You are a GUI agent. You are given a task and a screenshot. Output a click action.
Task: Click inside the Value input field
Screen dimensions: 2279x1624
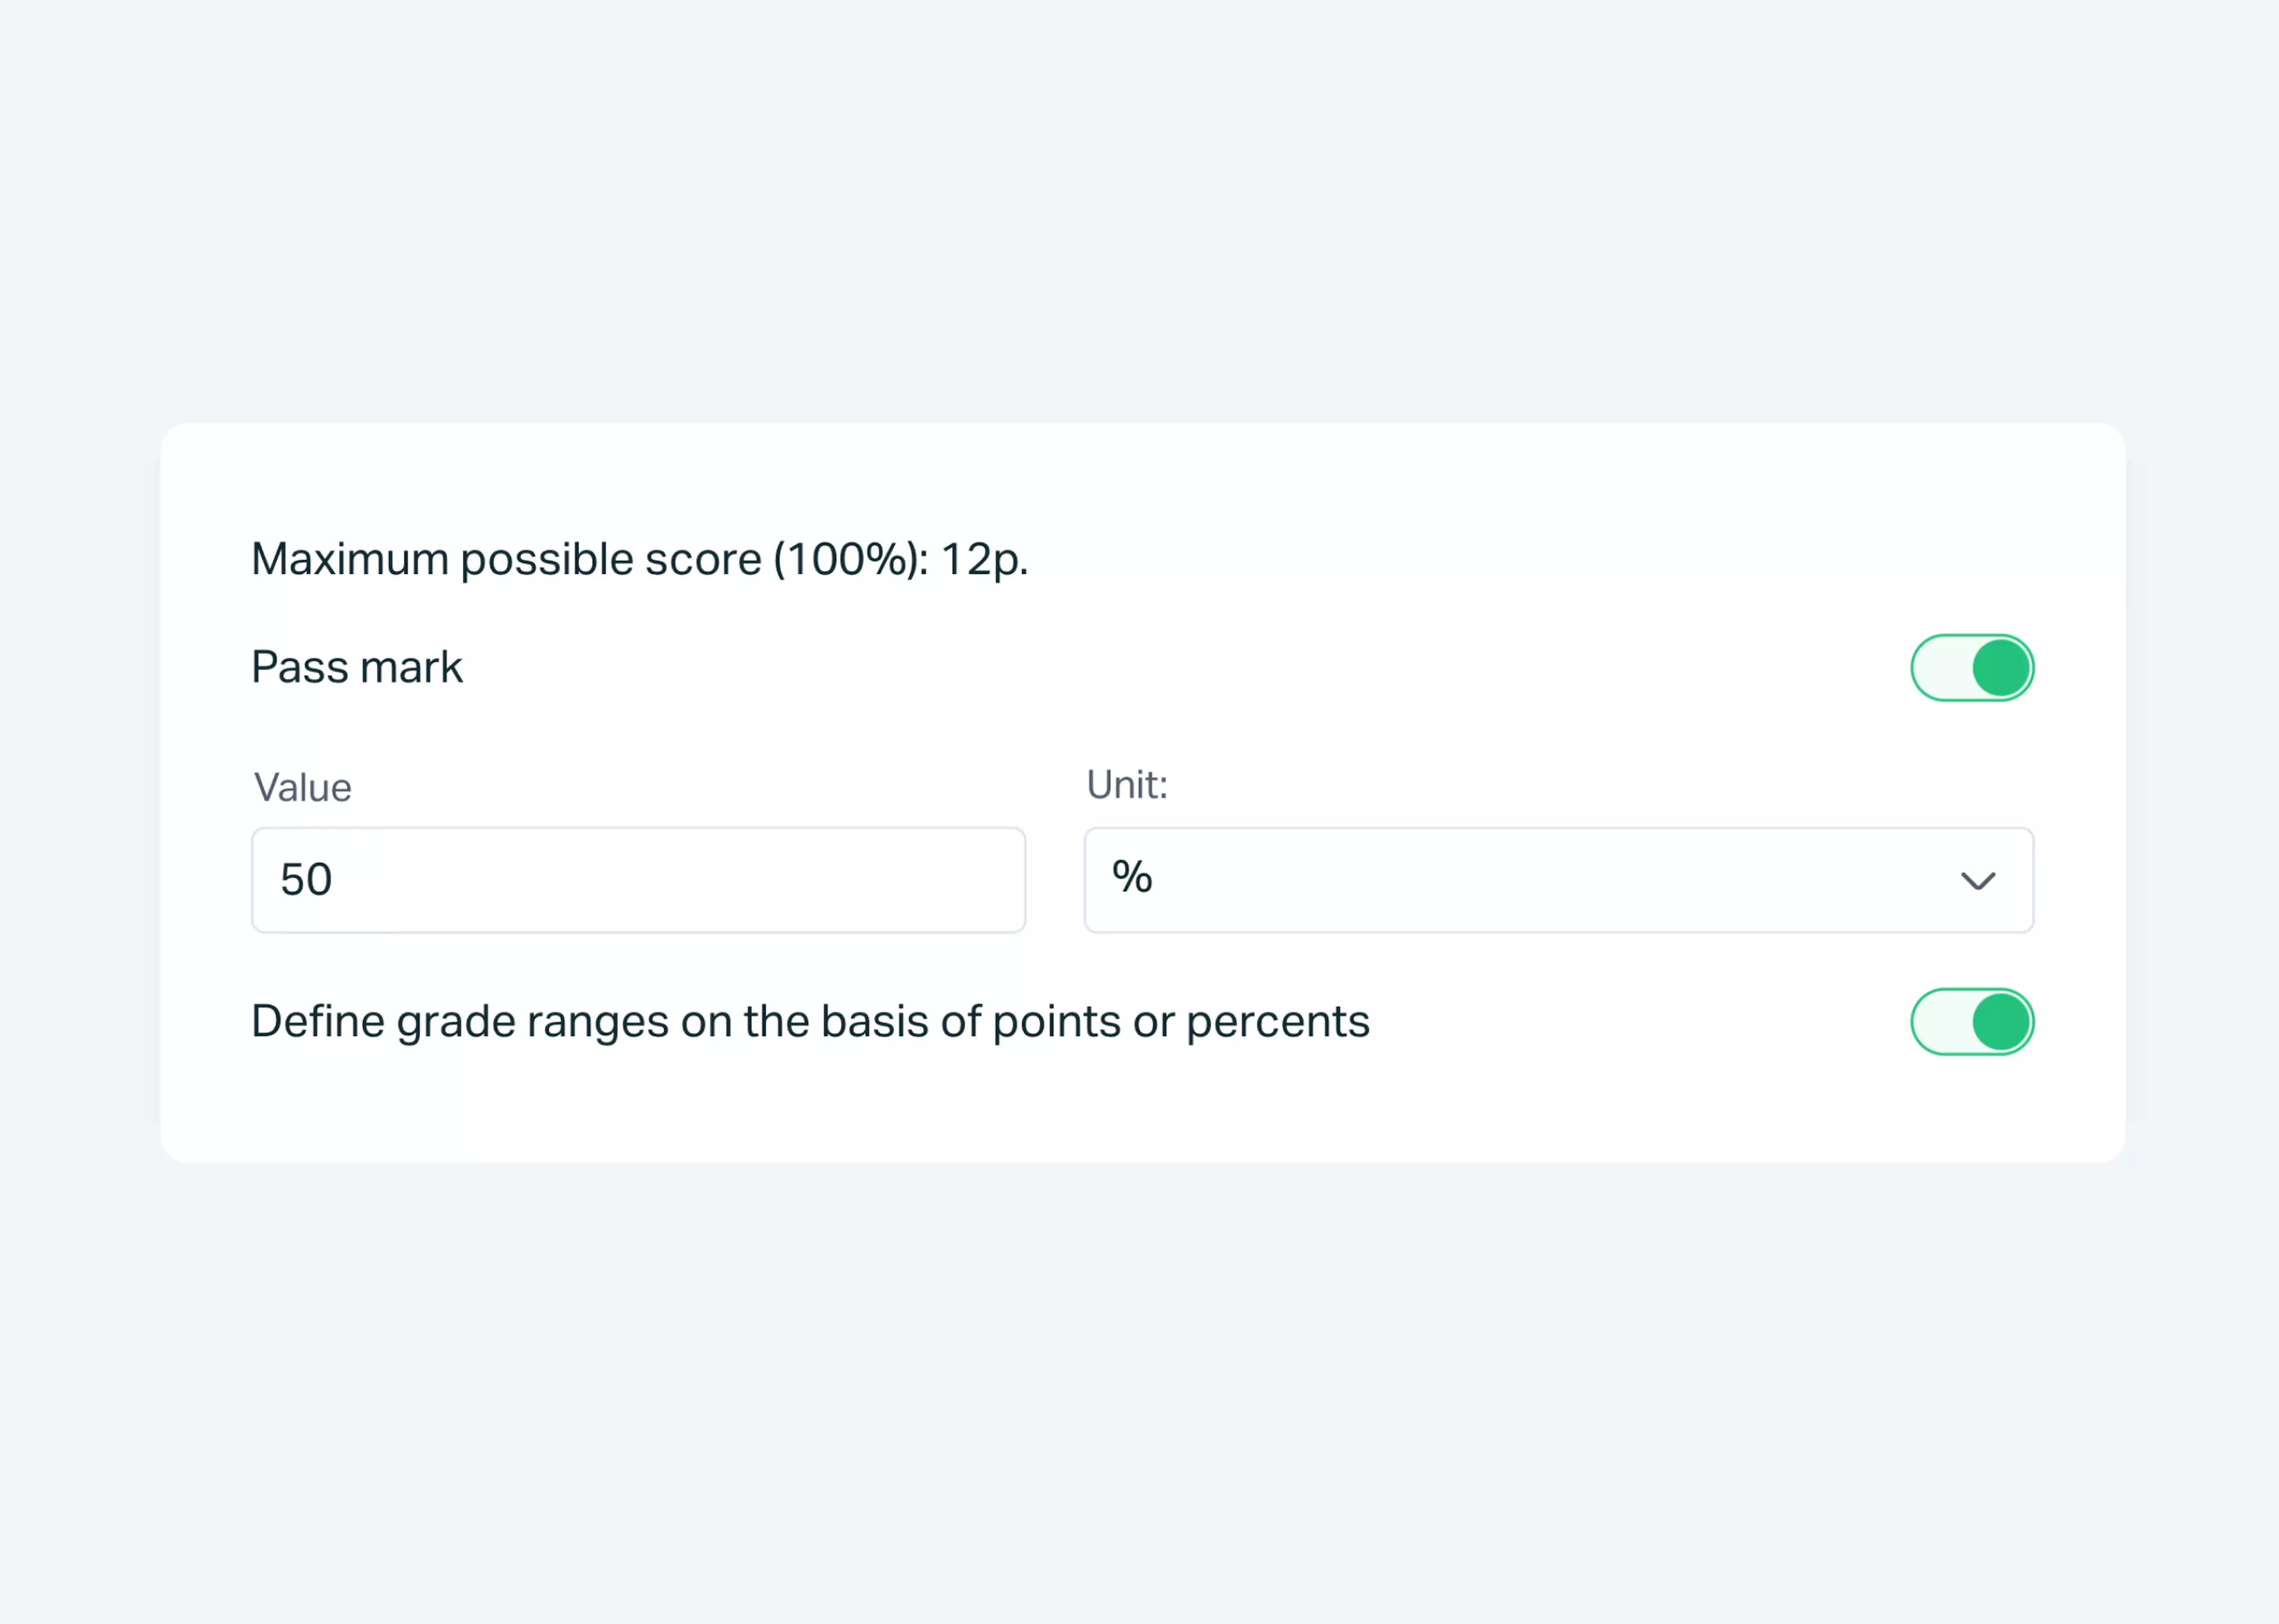637,880
